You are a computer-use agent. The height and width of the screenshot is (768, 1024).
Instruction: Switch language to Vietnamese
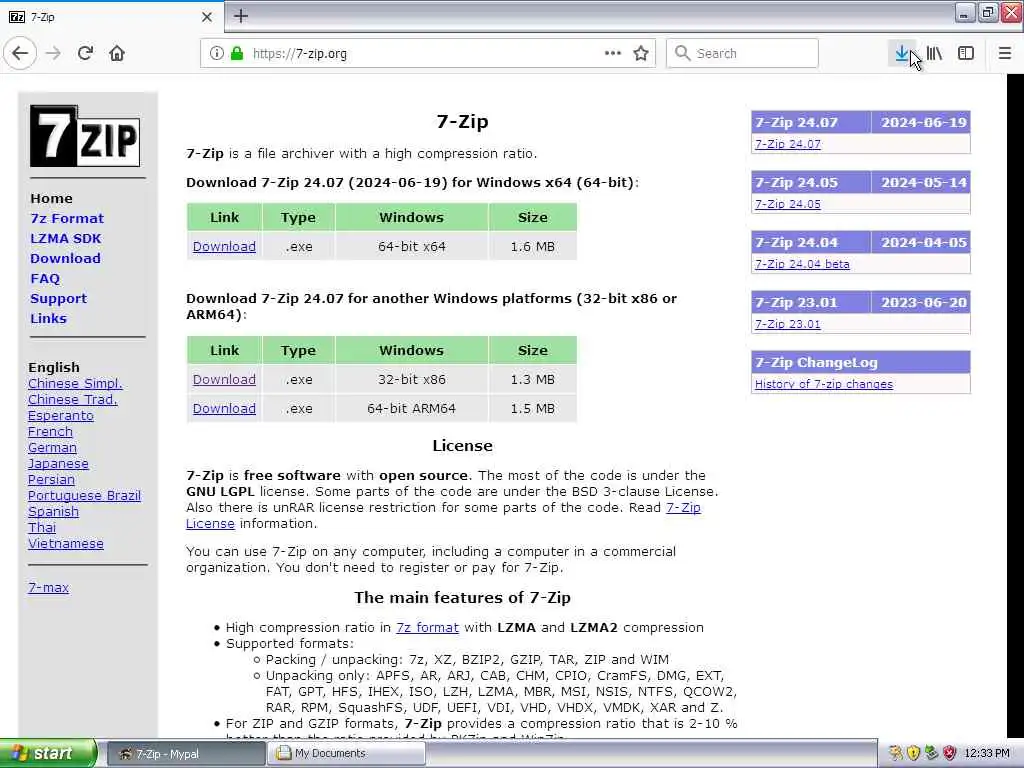click(x=65, y=543)
